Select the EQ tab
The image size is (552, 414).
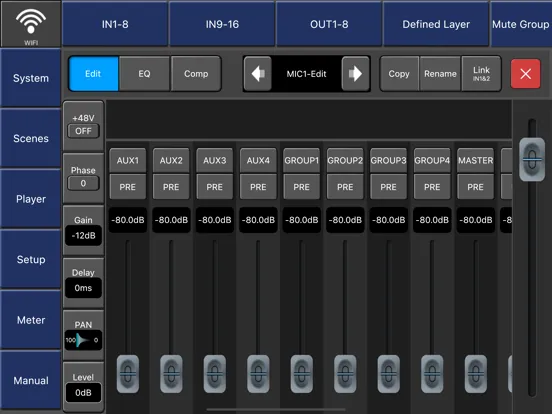(144, 74)
